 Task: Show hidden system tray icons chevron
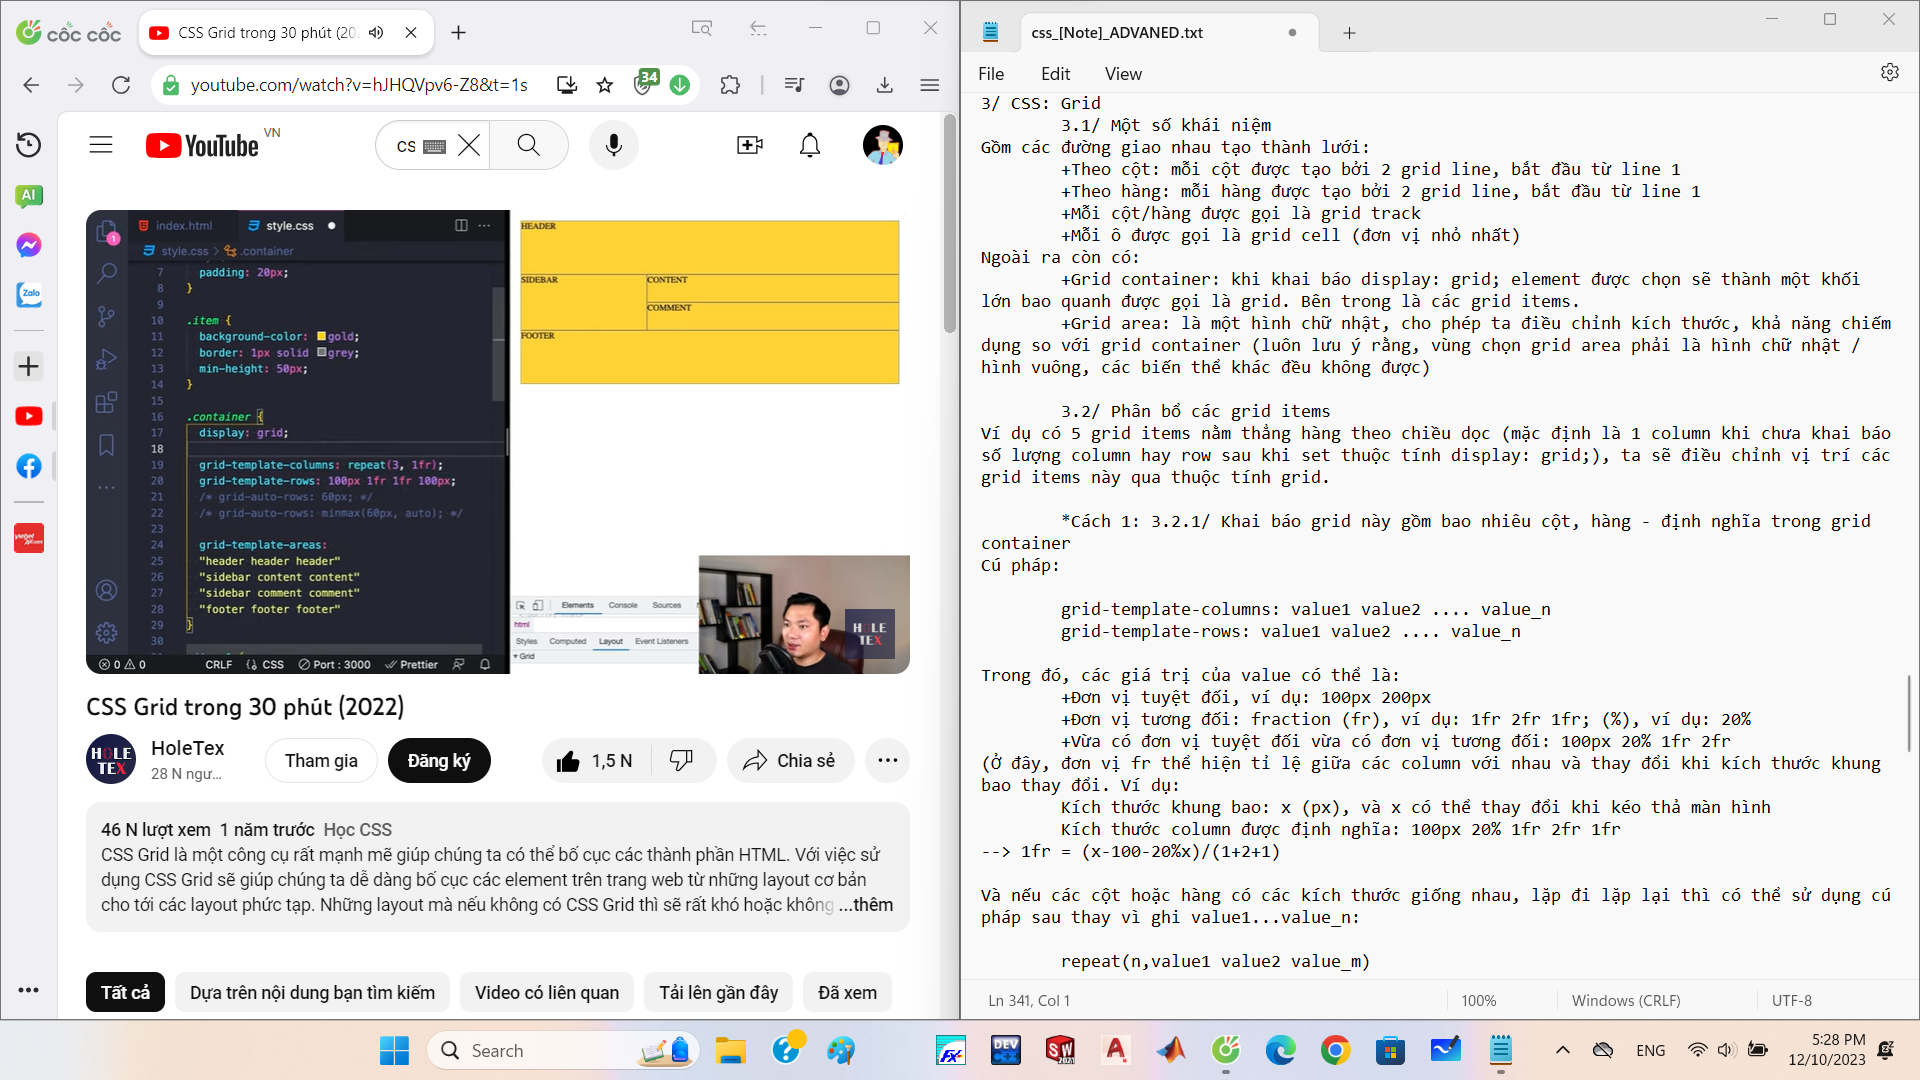pos(1562,1050)
